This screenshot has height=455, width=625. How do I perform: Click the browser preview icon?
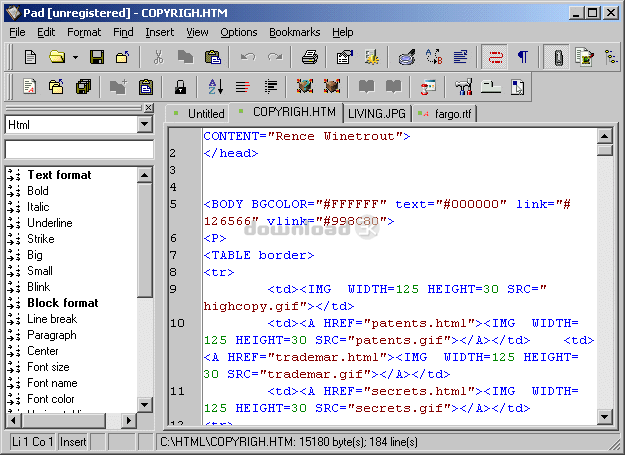click(428, 86)
